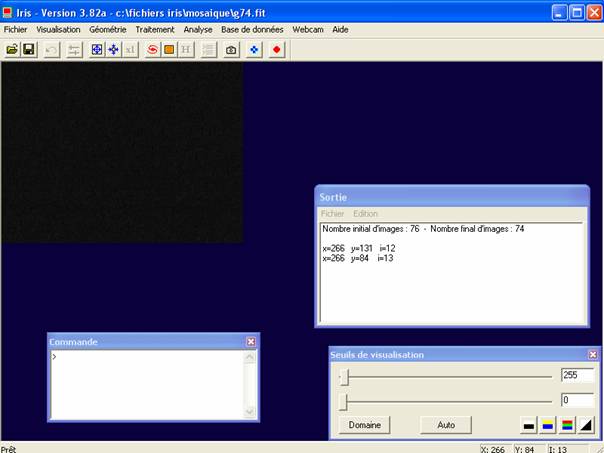Image resolution: width=604 pixels, height=453 pixels.
Task: Click the red diamond toolbar icon
Action: click(277, 49)
